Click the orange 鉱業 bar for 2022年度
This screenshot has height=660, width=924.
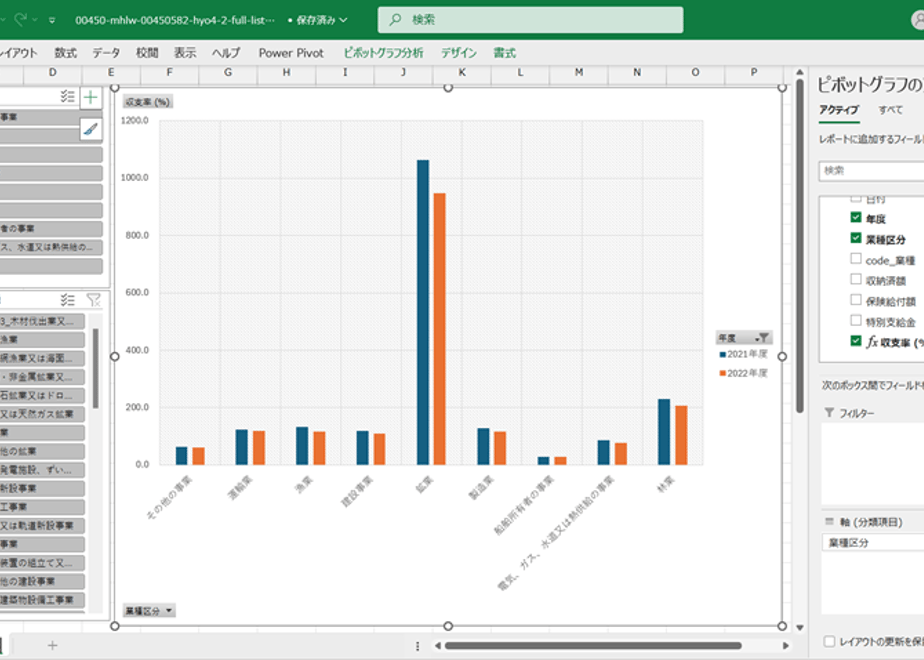click(x=440, y=329)
